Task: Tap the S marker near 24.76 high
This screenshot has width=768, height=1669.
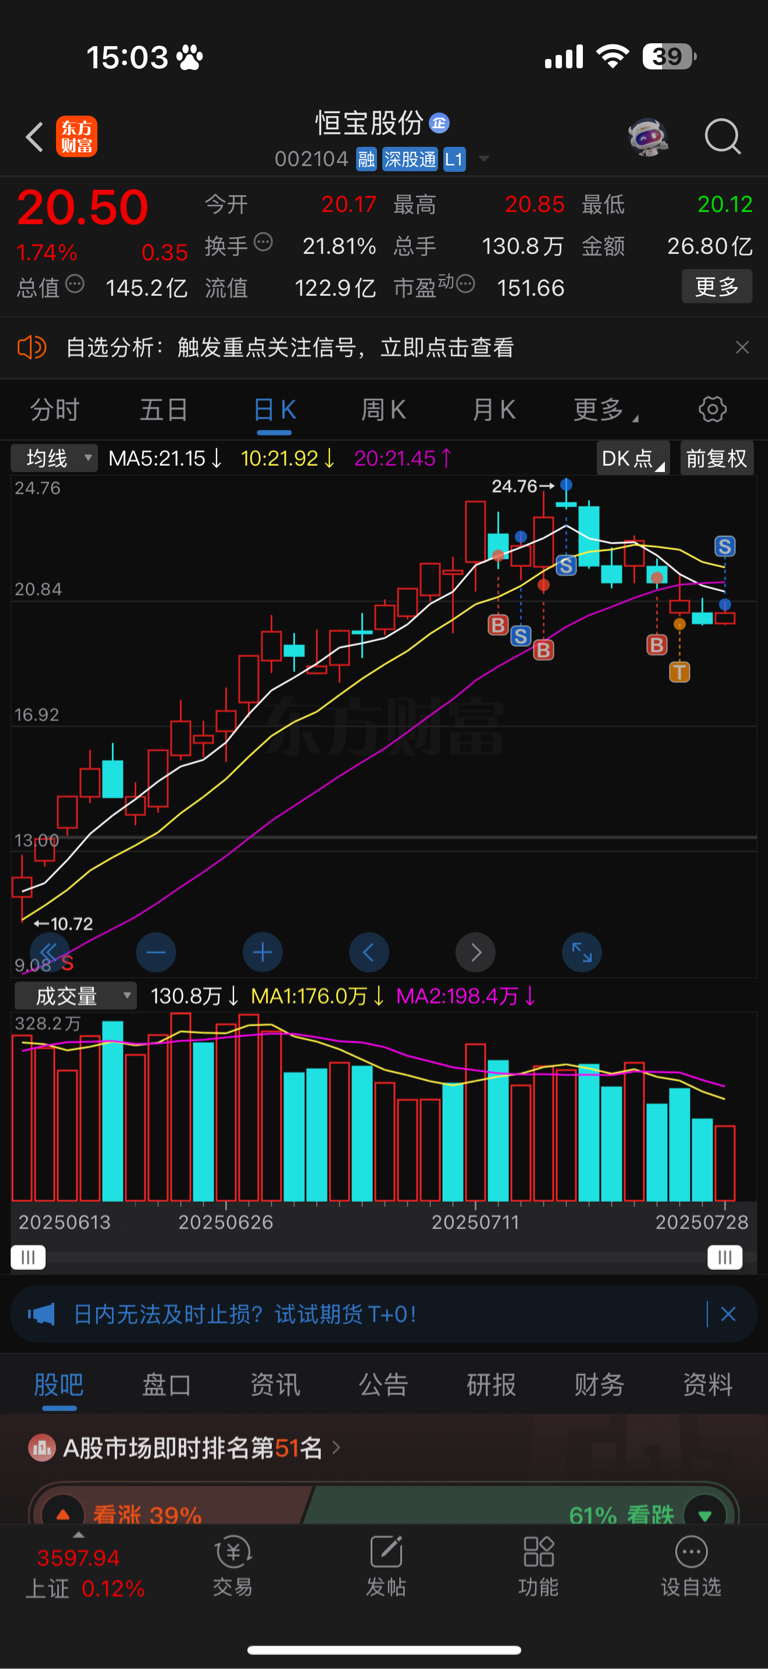Action: [566, 565]
